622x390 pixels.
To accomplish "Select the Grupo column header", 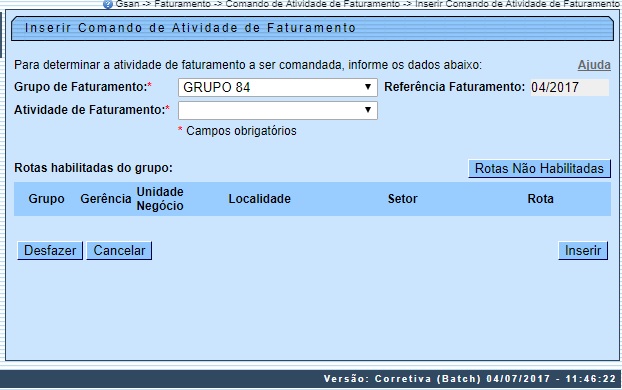I will pos(46,199).
